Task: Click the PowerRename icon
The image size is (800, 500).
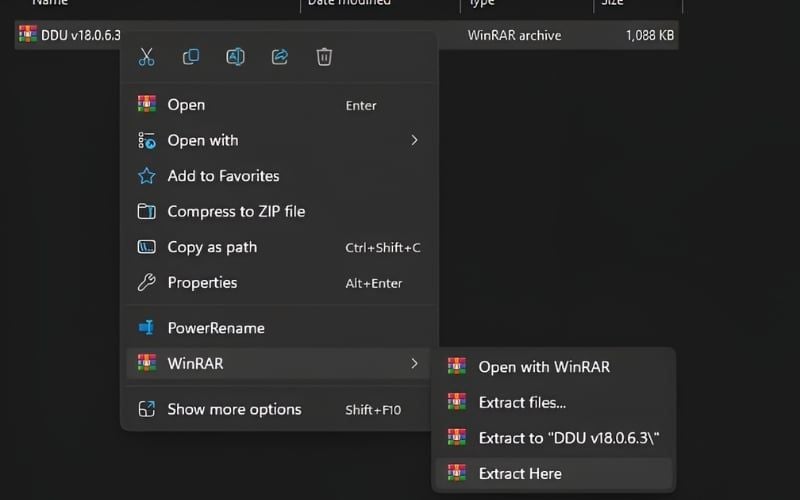Action: pos(147,328)
